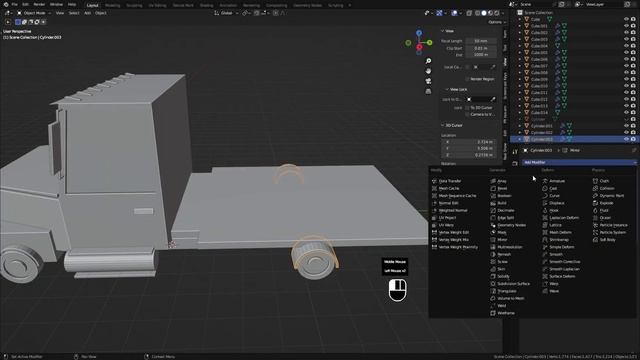Open the Render menu
This screenshot has height=360, width=640.
[39, 4]
